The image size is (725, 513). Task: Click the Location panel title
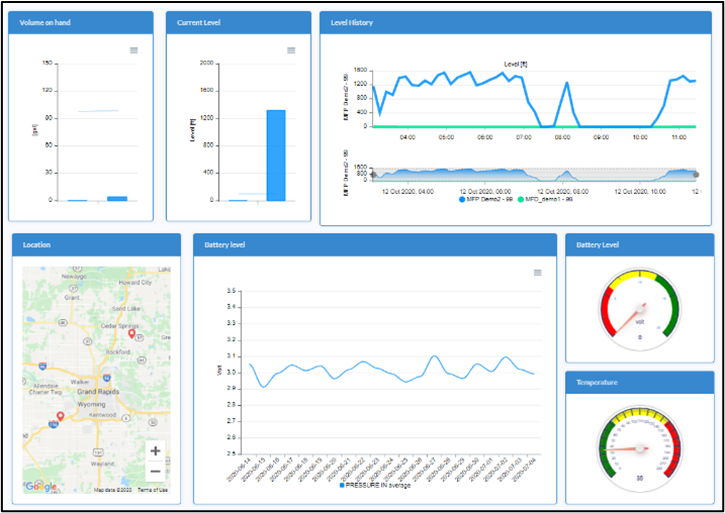(36, 244)
